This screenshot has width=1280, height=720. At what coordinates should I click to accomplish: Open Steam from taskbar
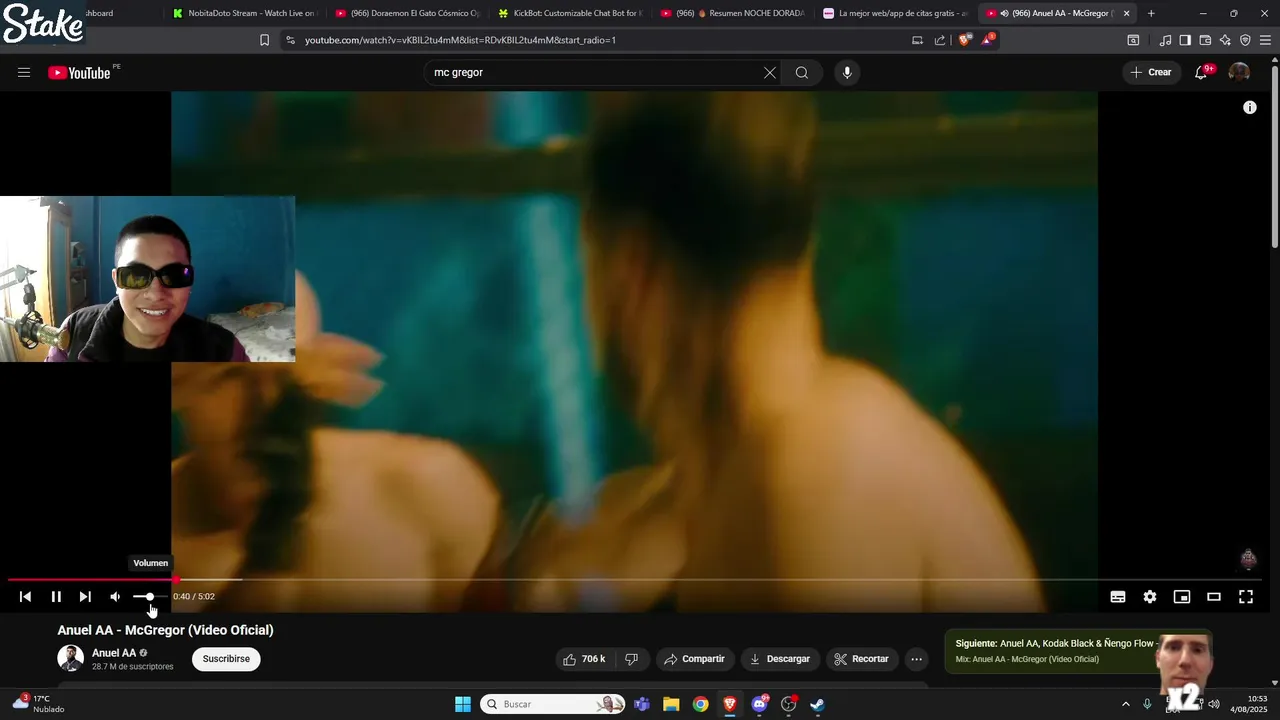pos(818,704)
